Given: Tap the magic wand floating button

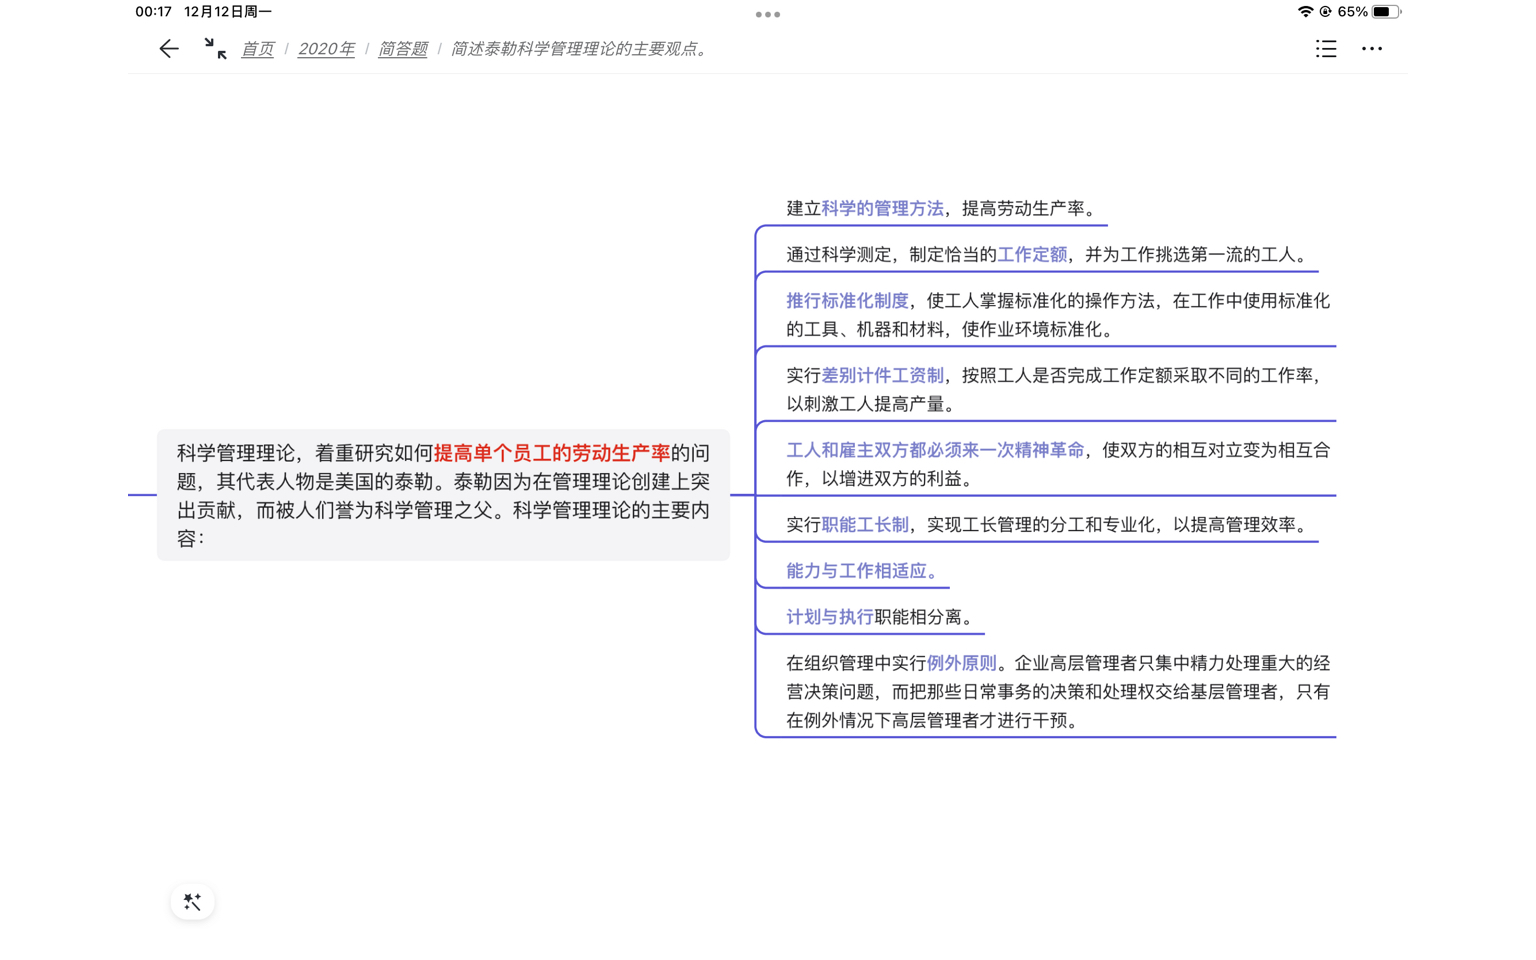Looking at the screenshot, I should pyautogui.click(x=193, y=902).
